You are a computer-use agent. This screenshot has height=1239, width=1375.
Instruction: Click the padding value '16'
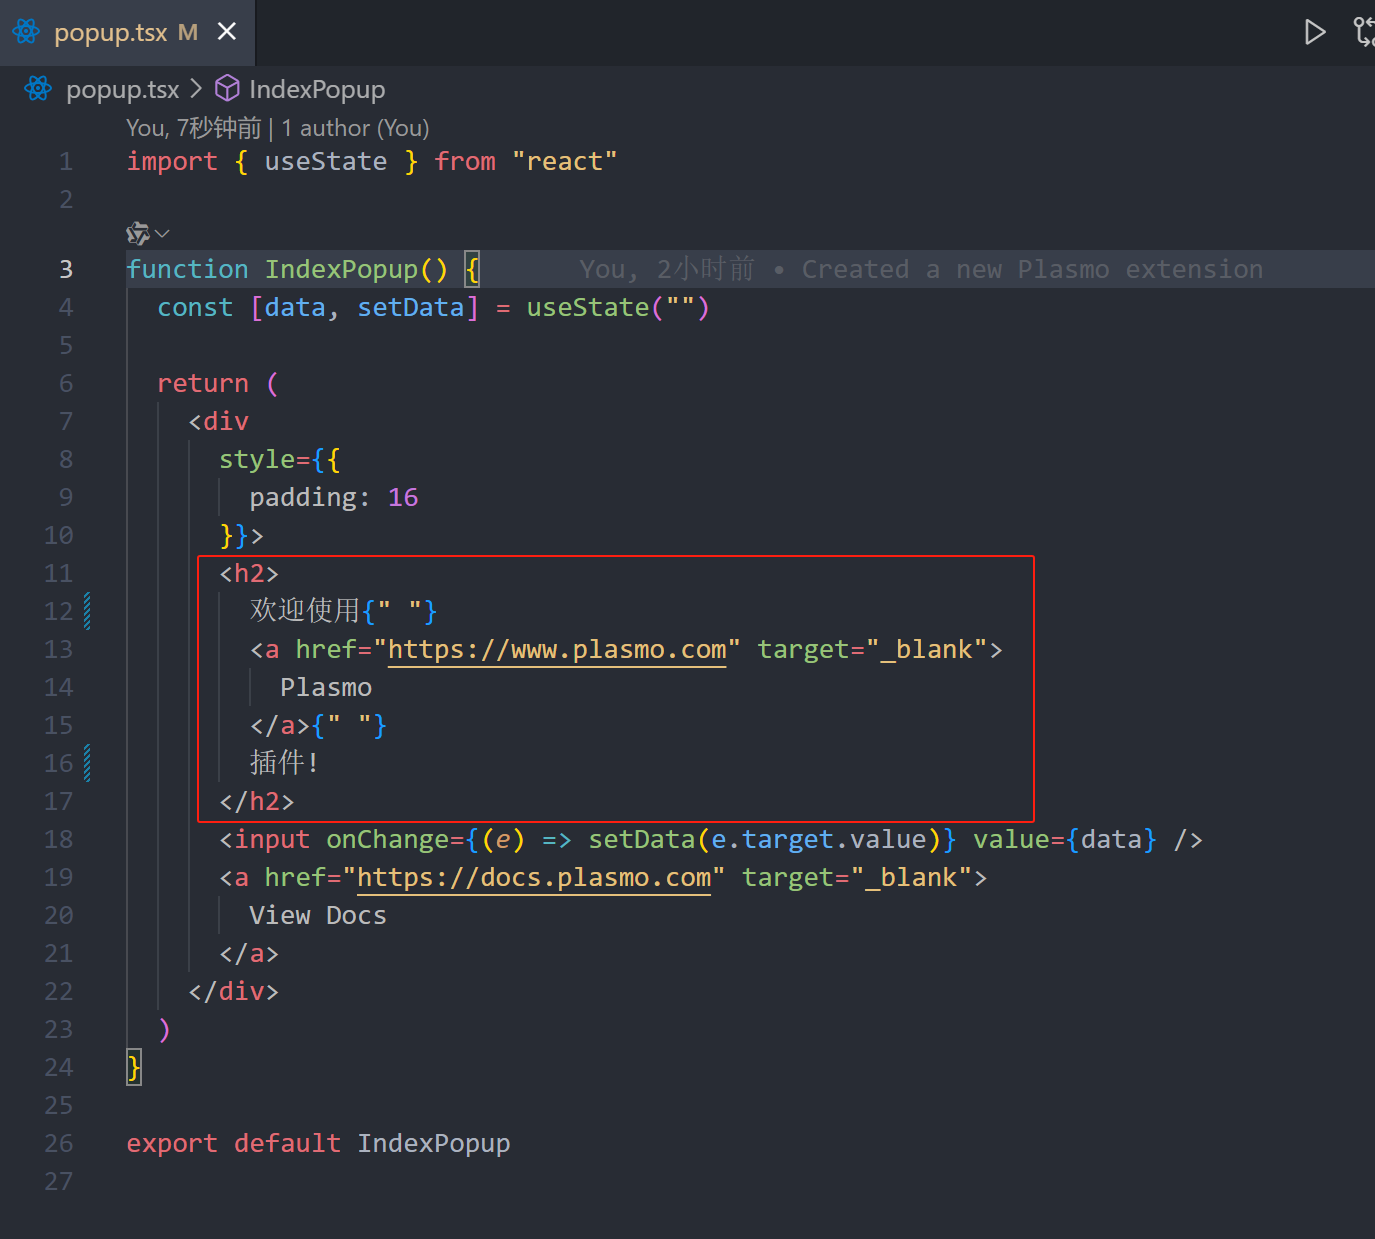coord(403,497)
